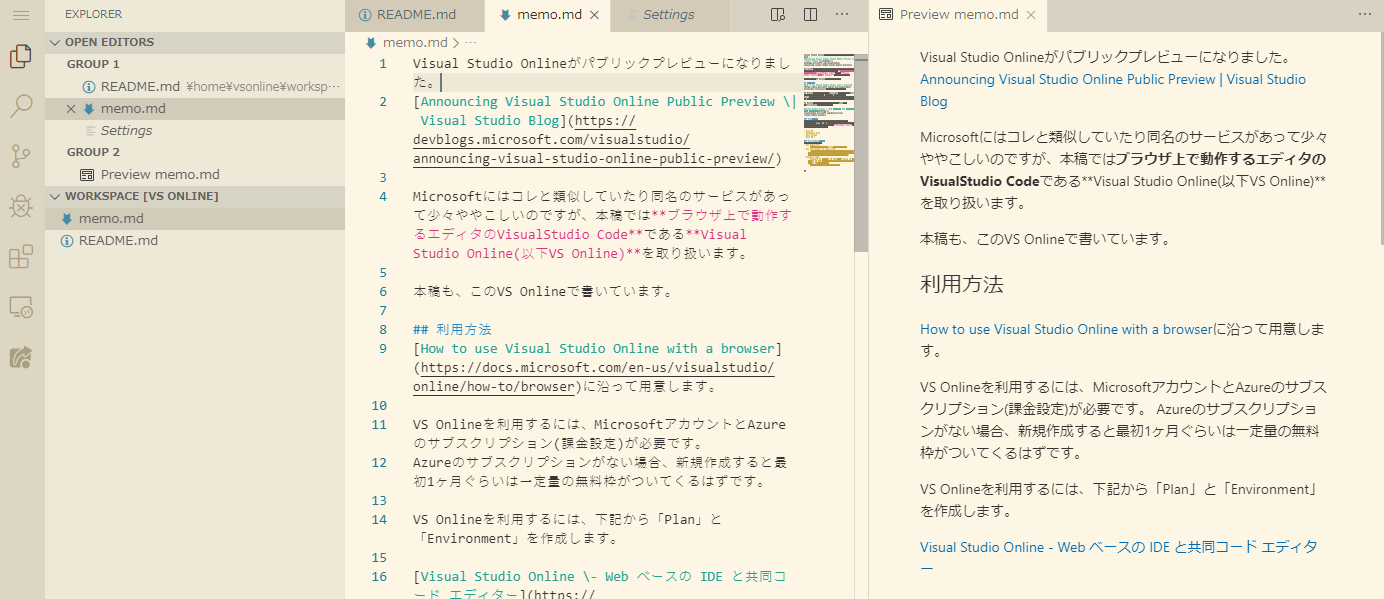
Task: Click the 利用方法 heading in preview
Action: (962, 284)
